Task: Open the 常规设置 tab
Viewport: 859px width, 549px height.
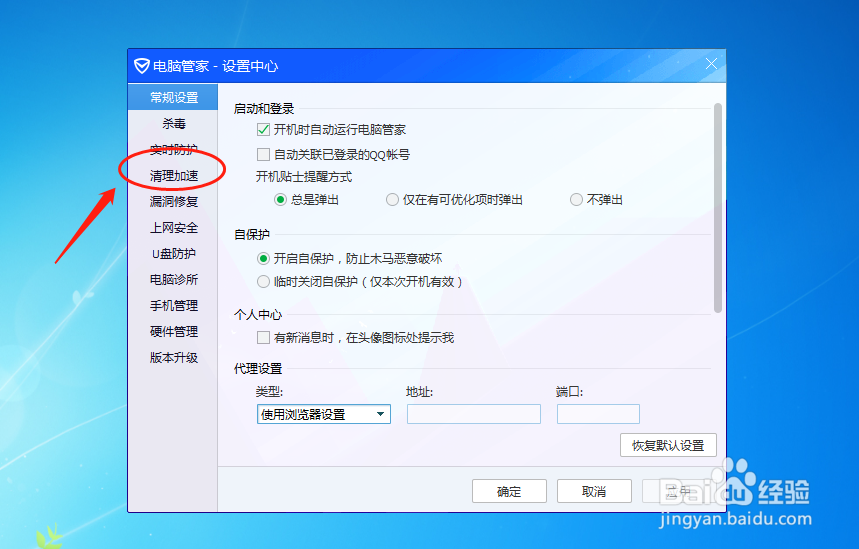Action: (x=173, y=98)
